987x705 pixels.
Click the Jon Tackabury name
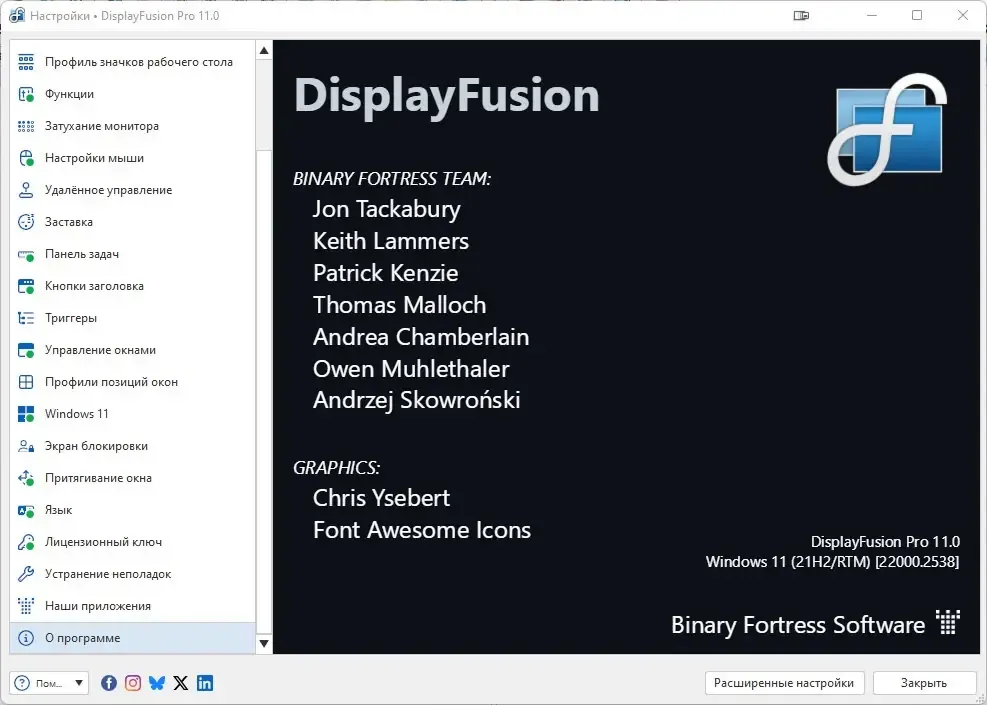[x=386, y=209]
